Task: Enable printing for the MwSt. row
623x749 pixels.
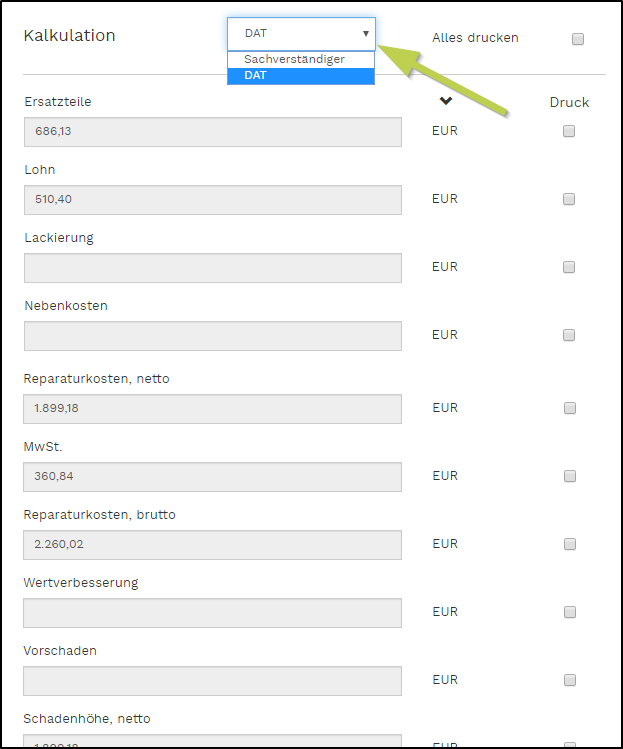Action: click(569, 476)
